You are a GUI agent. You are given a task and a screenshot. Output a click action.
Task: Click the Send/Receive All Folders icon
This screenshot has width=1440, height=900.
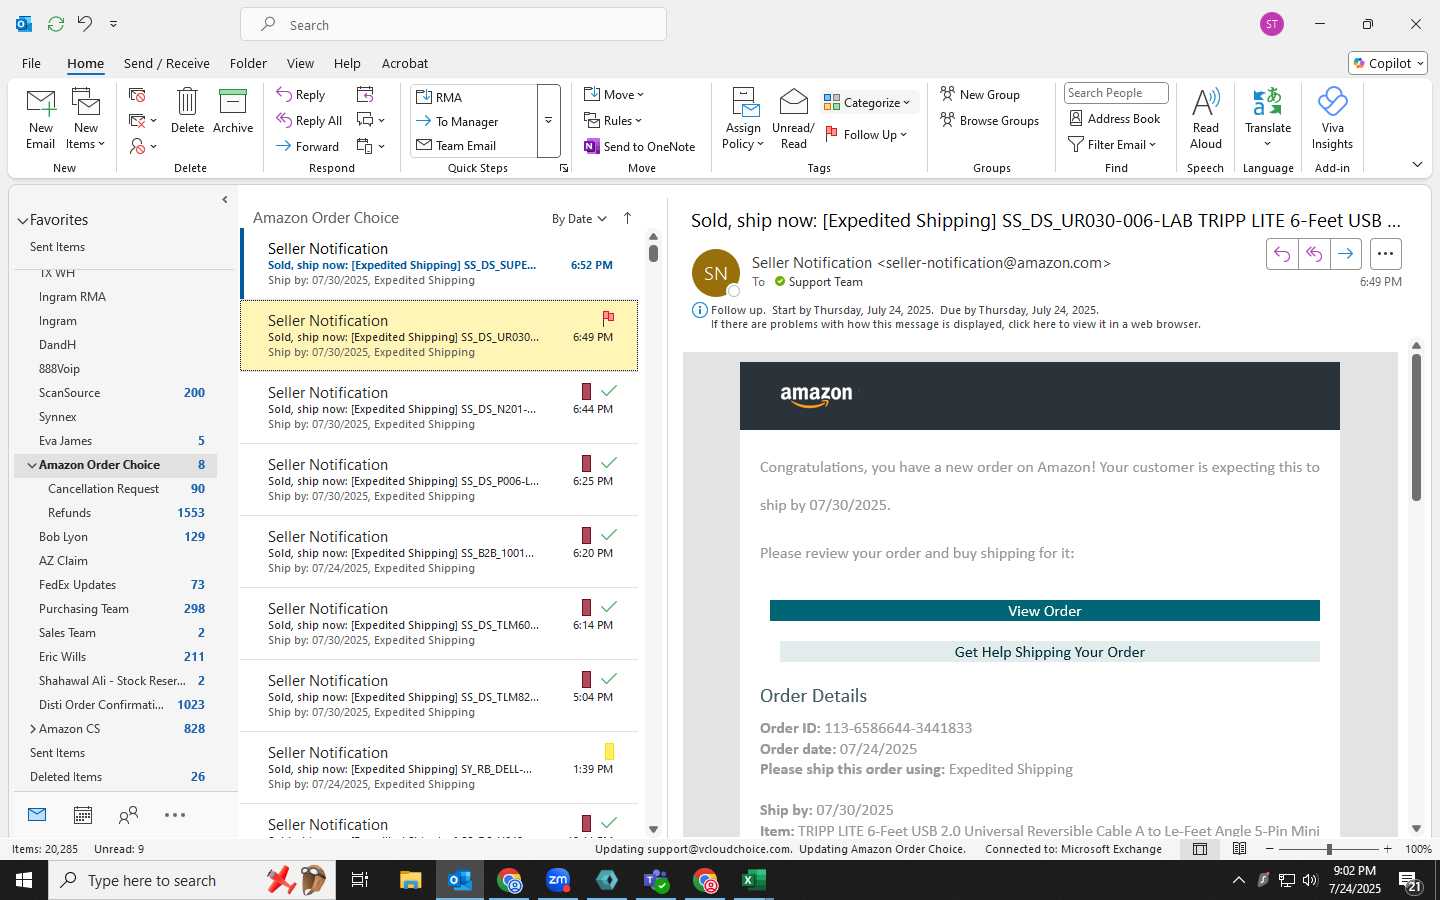click(56, 23)
